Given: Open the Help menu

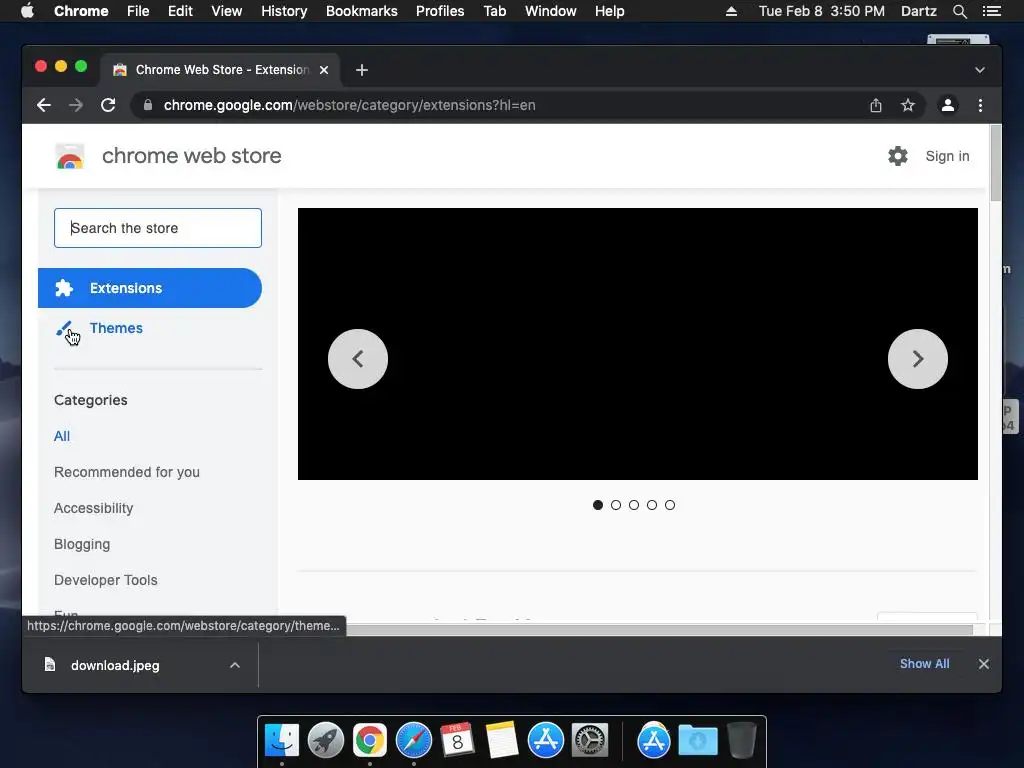Looking at the screenshot, I should click(609, 11).
